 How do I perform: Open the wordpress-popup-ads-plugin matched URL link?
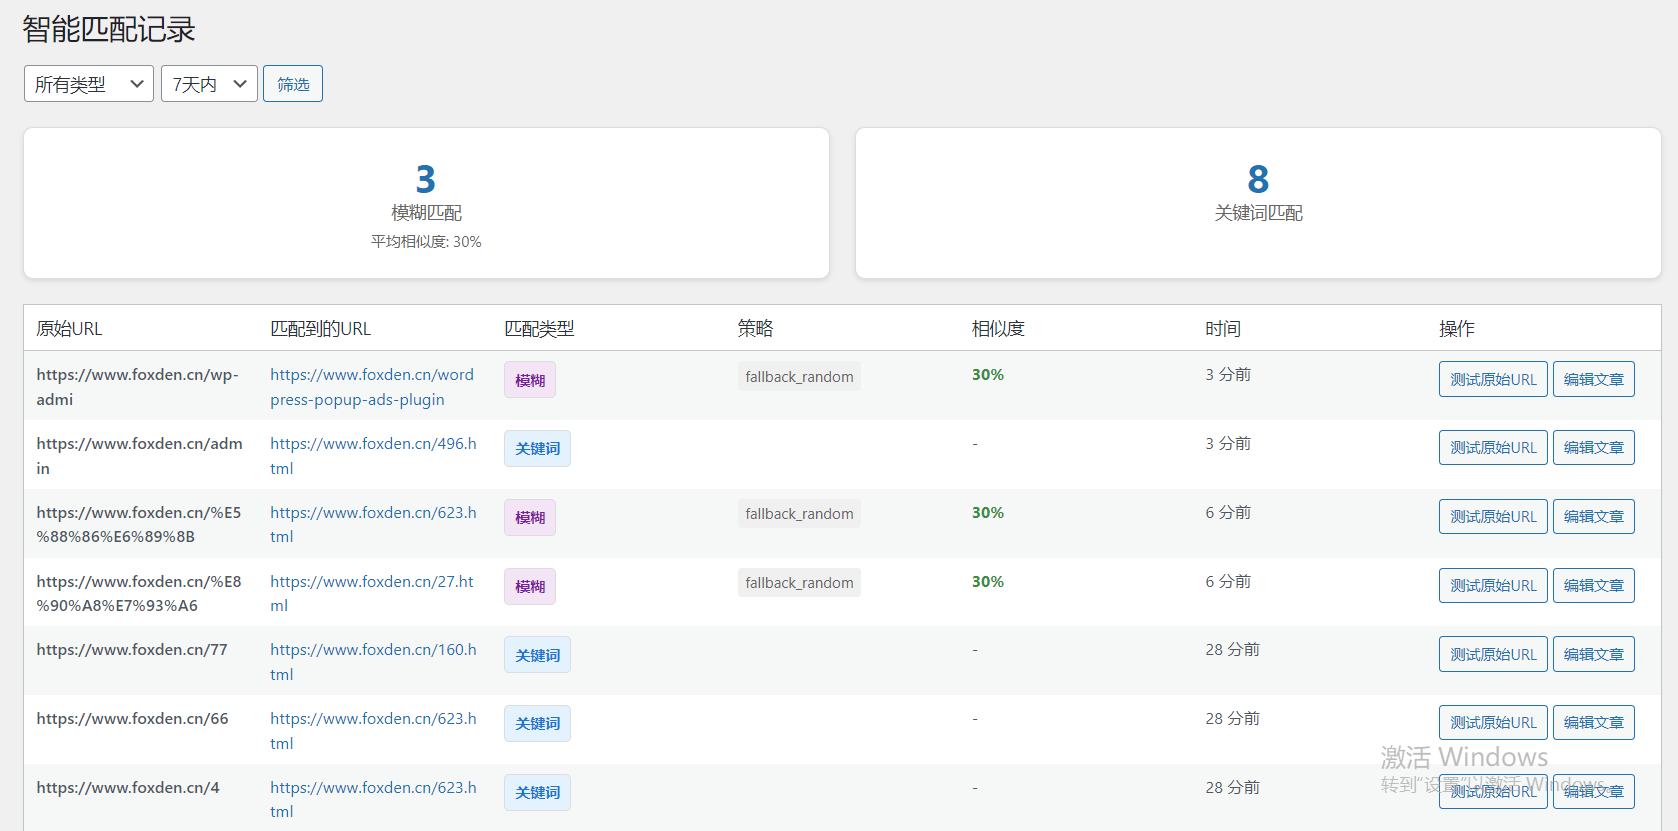click(x=372, y=387)
